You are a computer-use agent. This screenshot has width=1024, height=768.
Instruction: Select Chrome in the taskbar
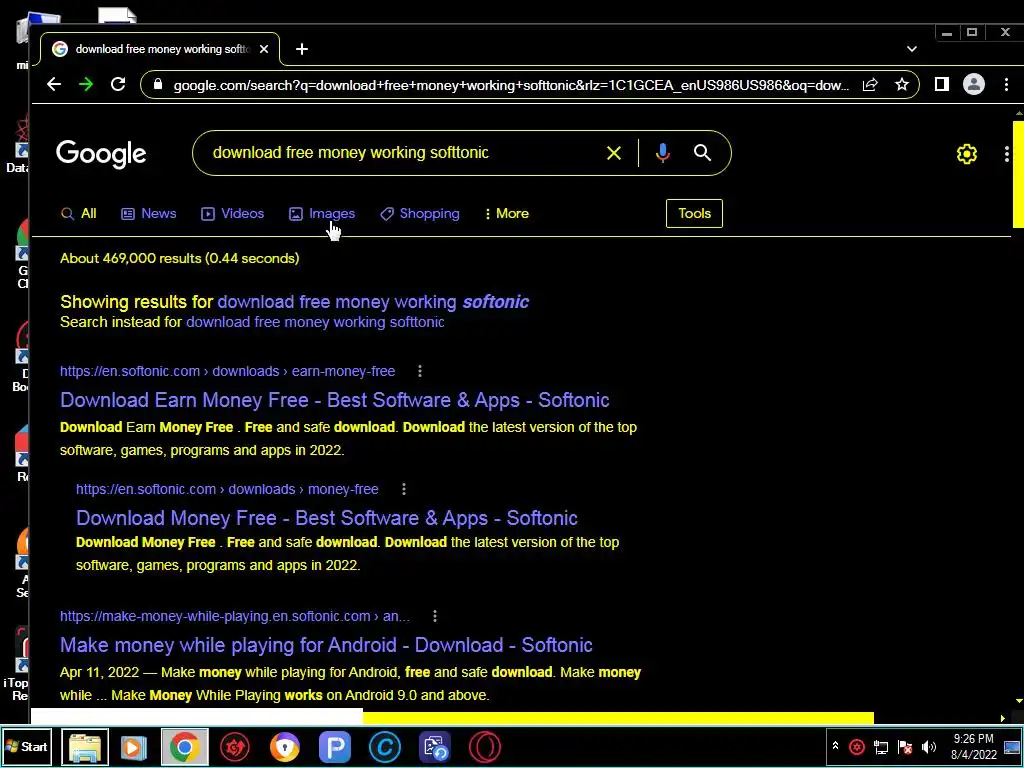(185, 747)
